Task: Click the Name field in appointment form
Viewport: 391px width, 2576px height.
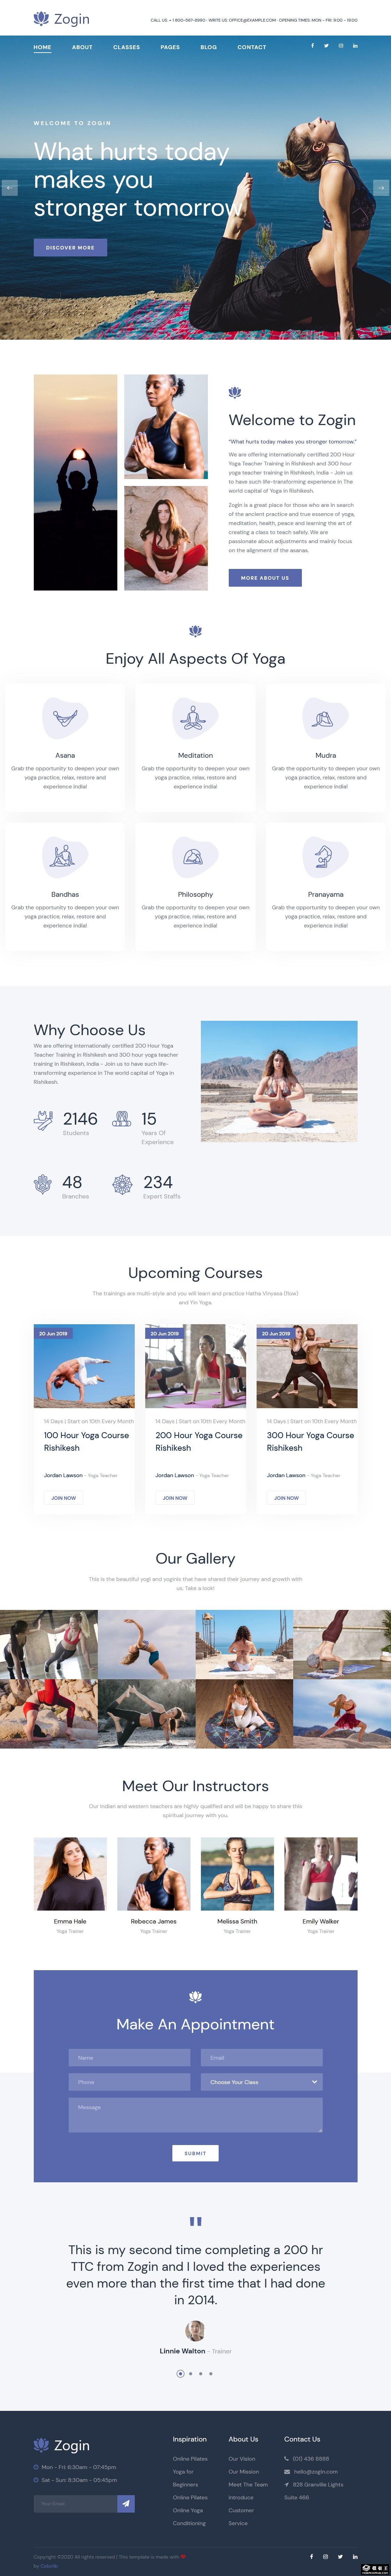Action: (129, 2057)
